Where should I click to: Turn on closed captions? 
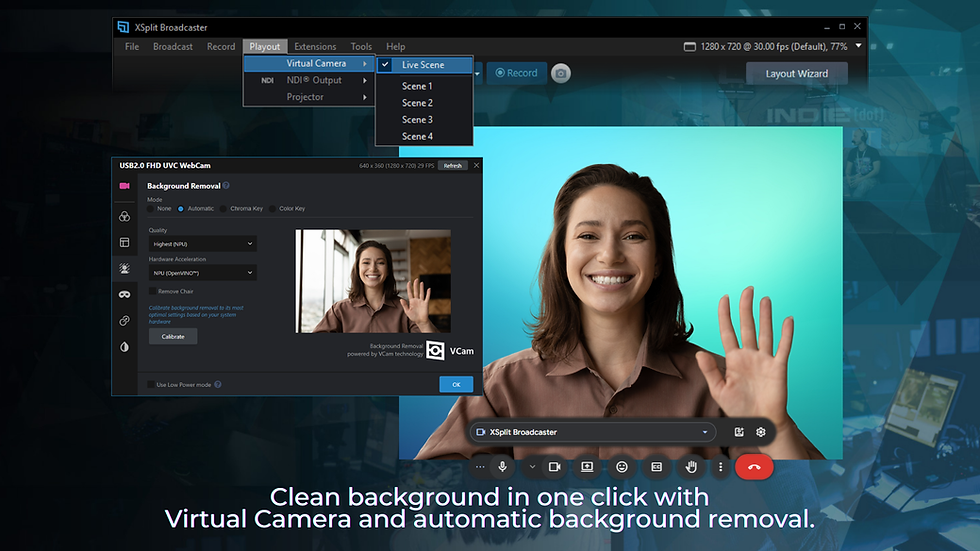point(656,467)
